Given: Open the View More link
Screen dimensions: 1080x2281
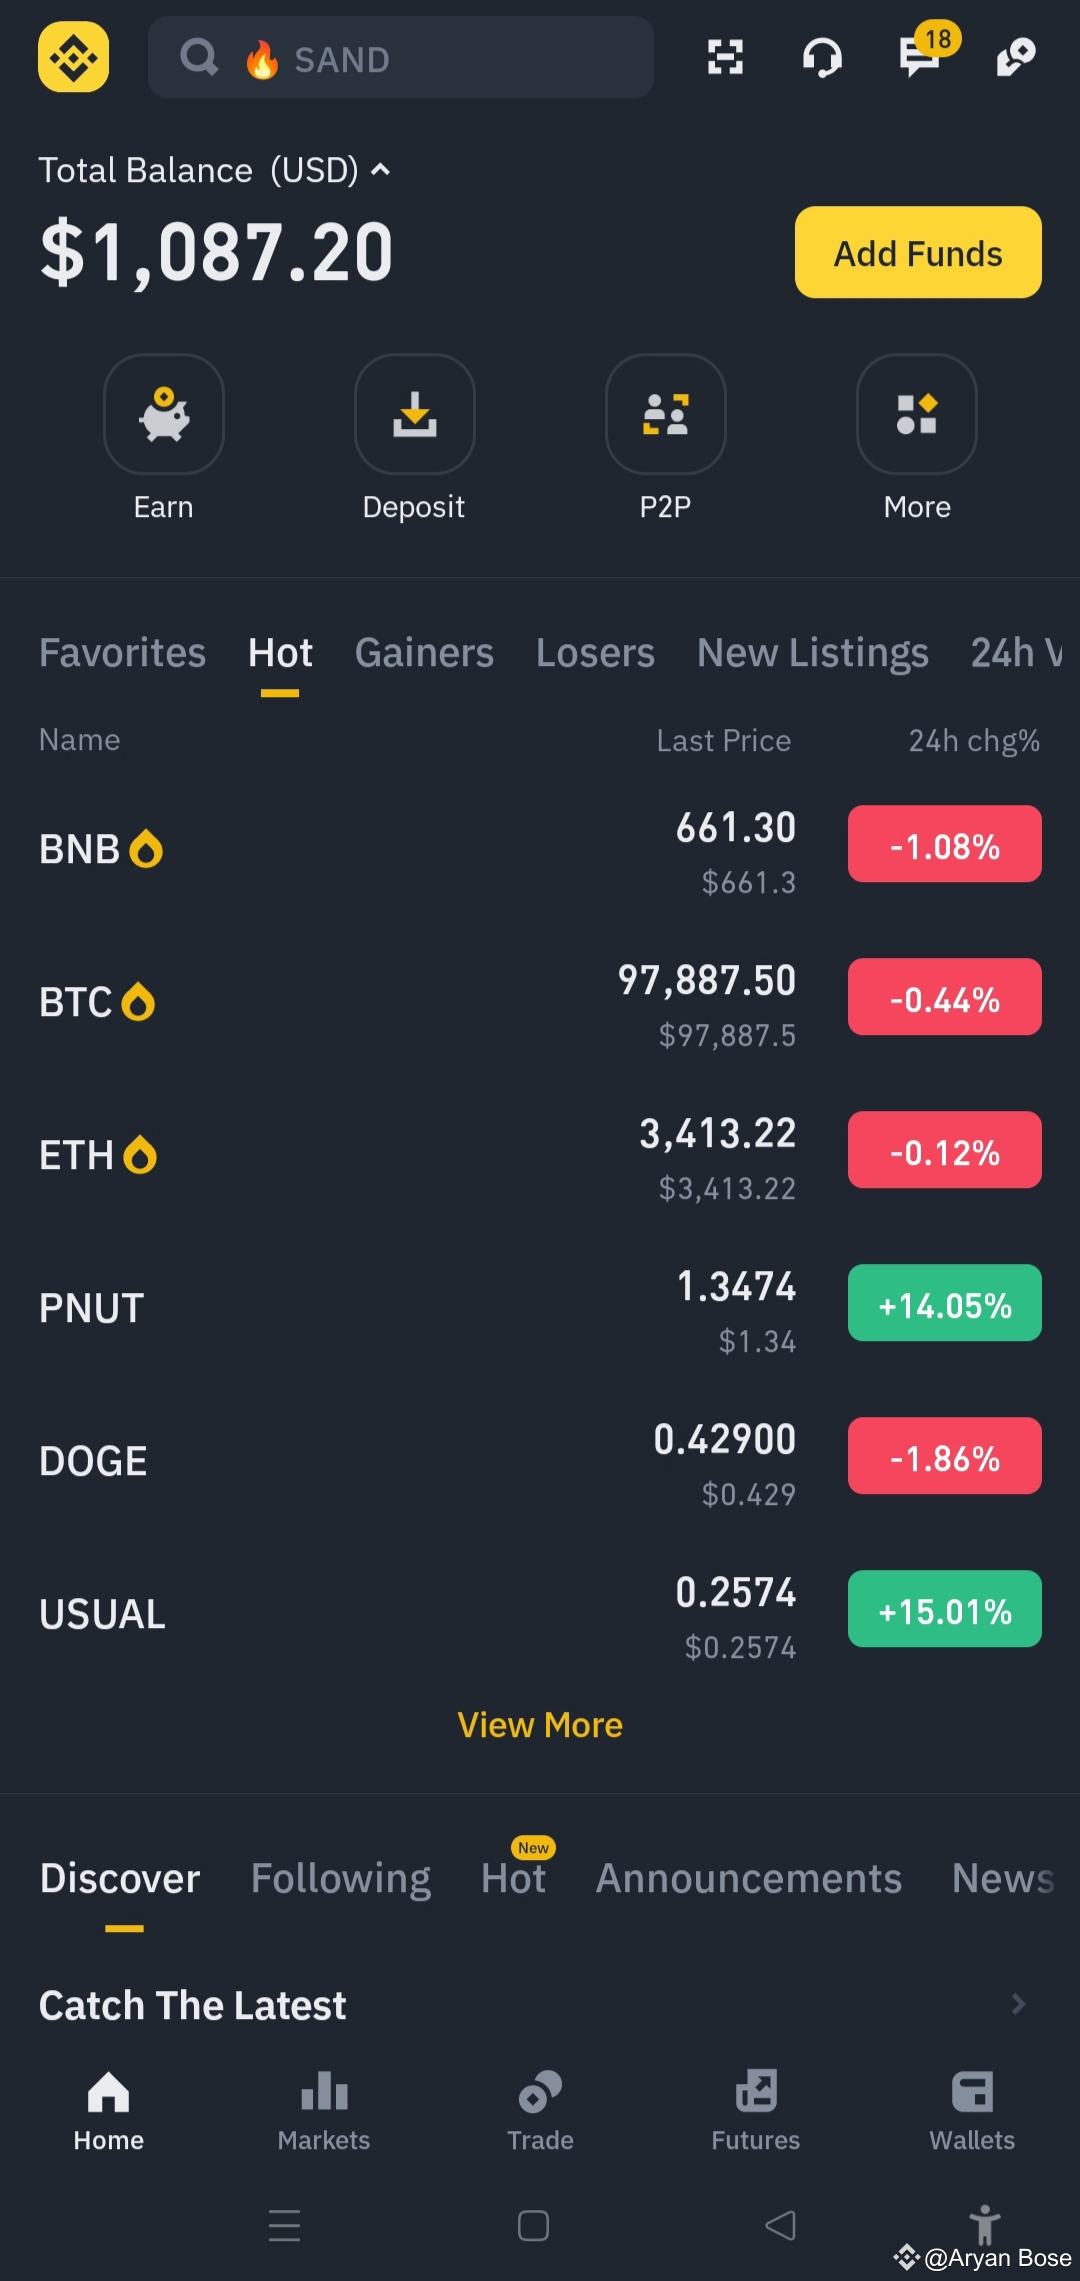Looking at the screenshot, I should pyautogui.click(x=540, y=1725).
